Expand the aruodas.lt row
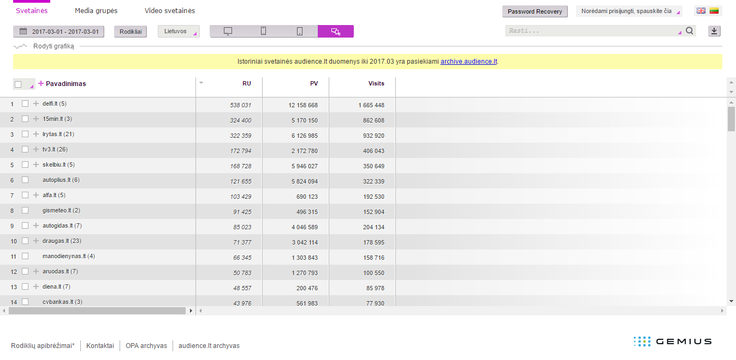 coord(36,271)
